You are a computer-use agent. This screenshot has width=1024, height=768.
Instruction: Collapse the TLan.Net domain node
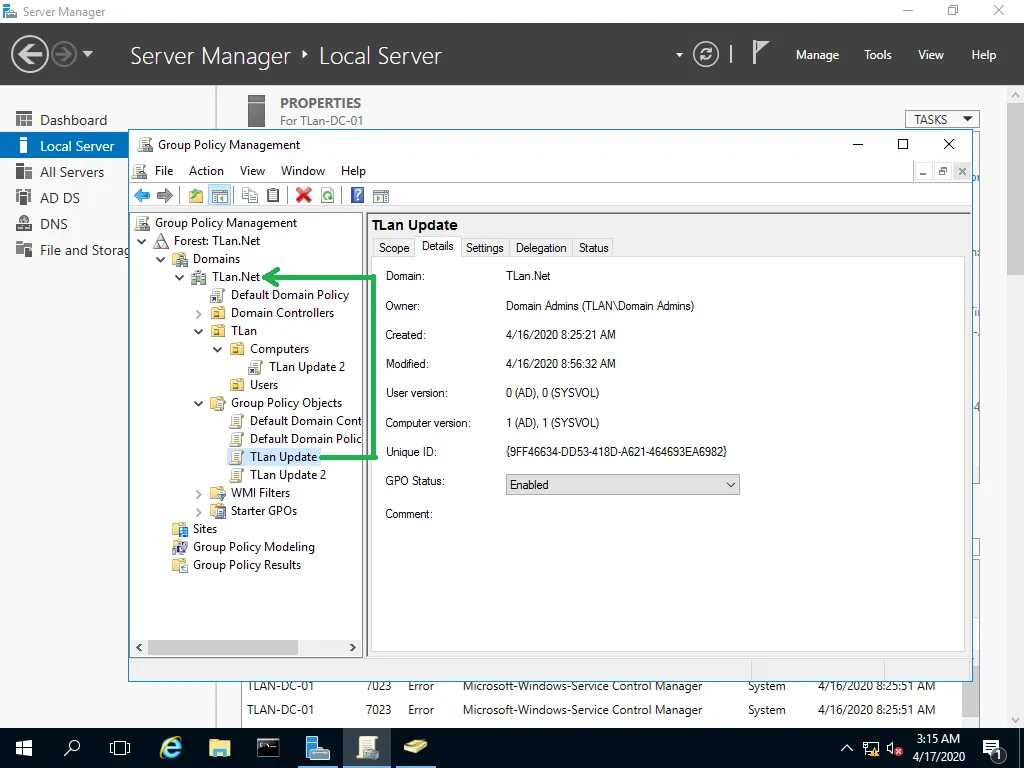(180, 277)
